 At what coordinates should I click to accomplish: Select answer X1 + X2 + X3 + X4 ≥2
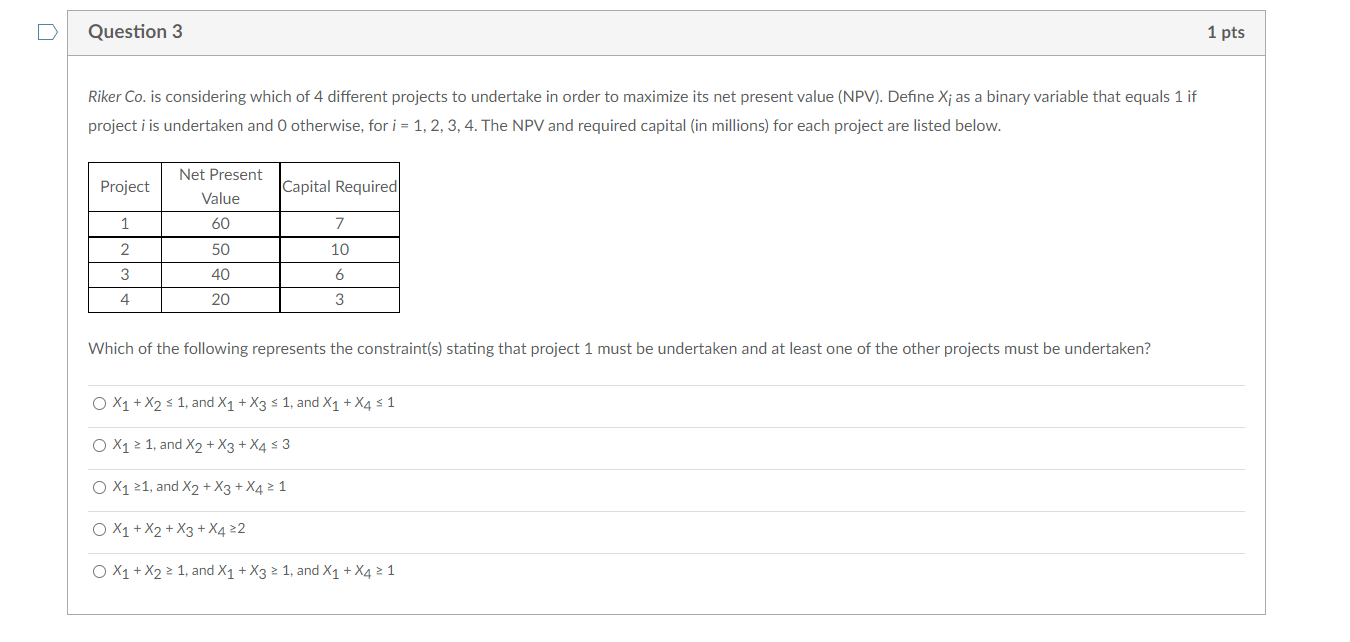coord(99,529)
